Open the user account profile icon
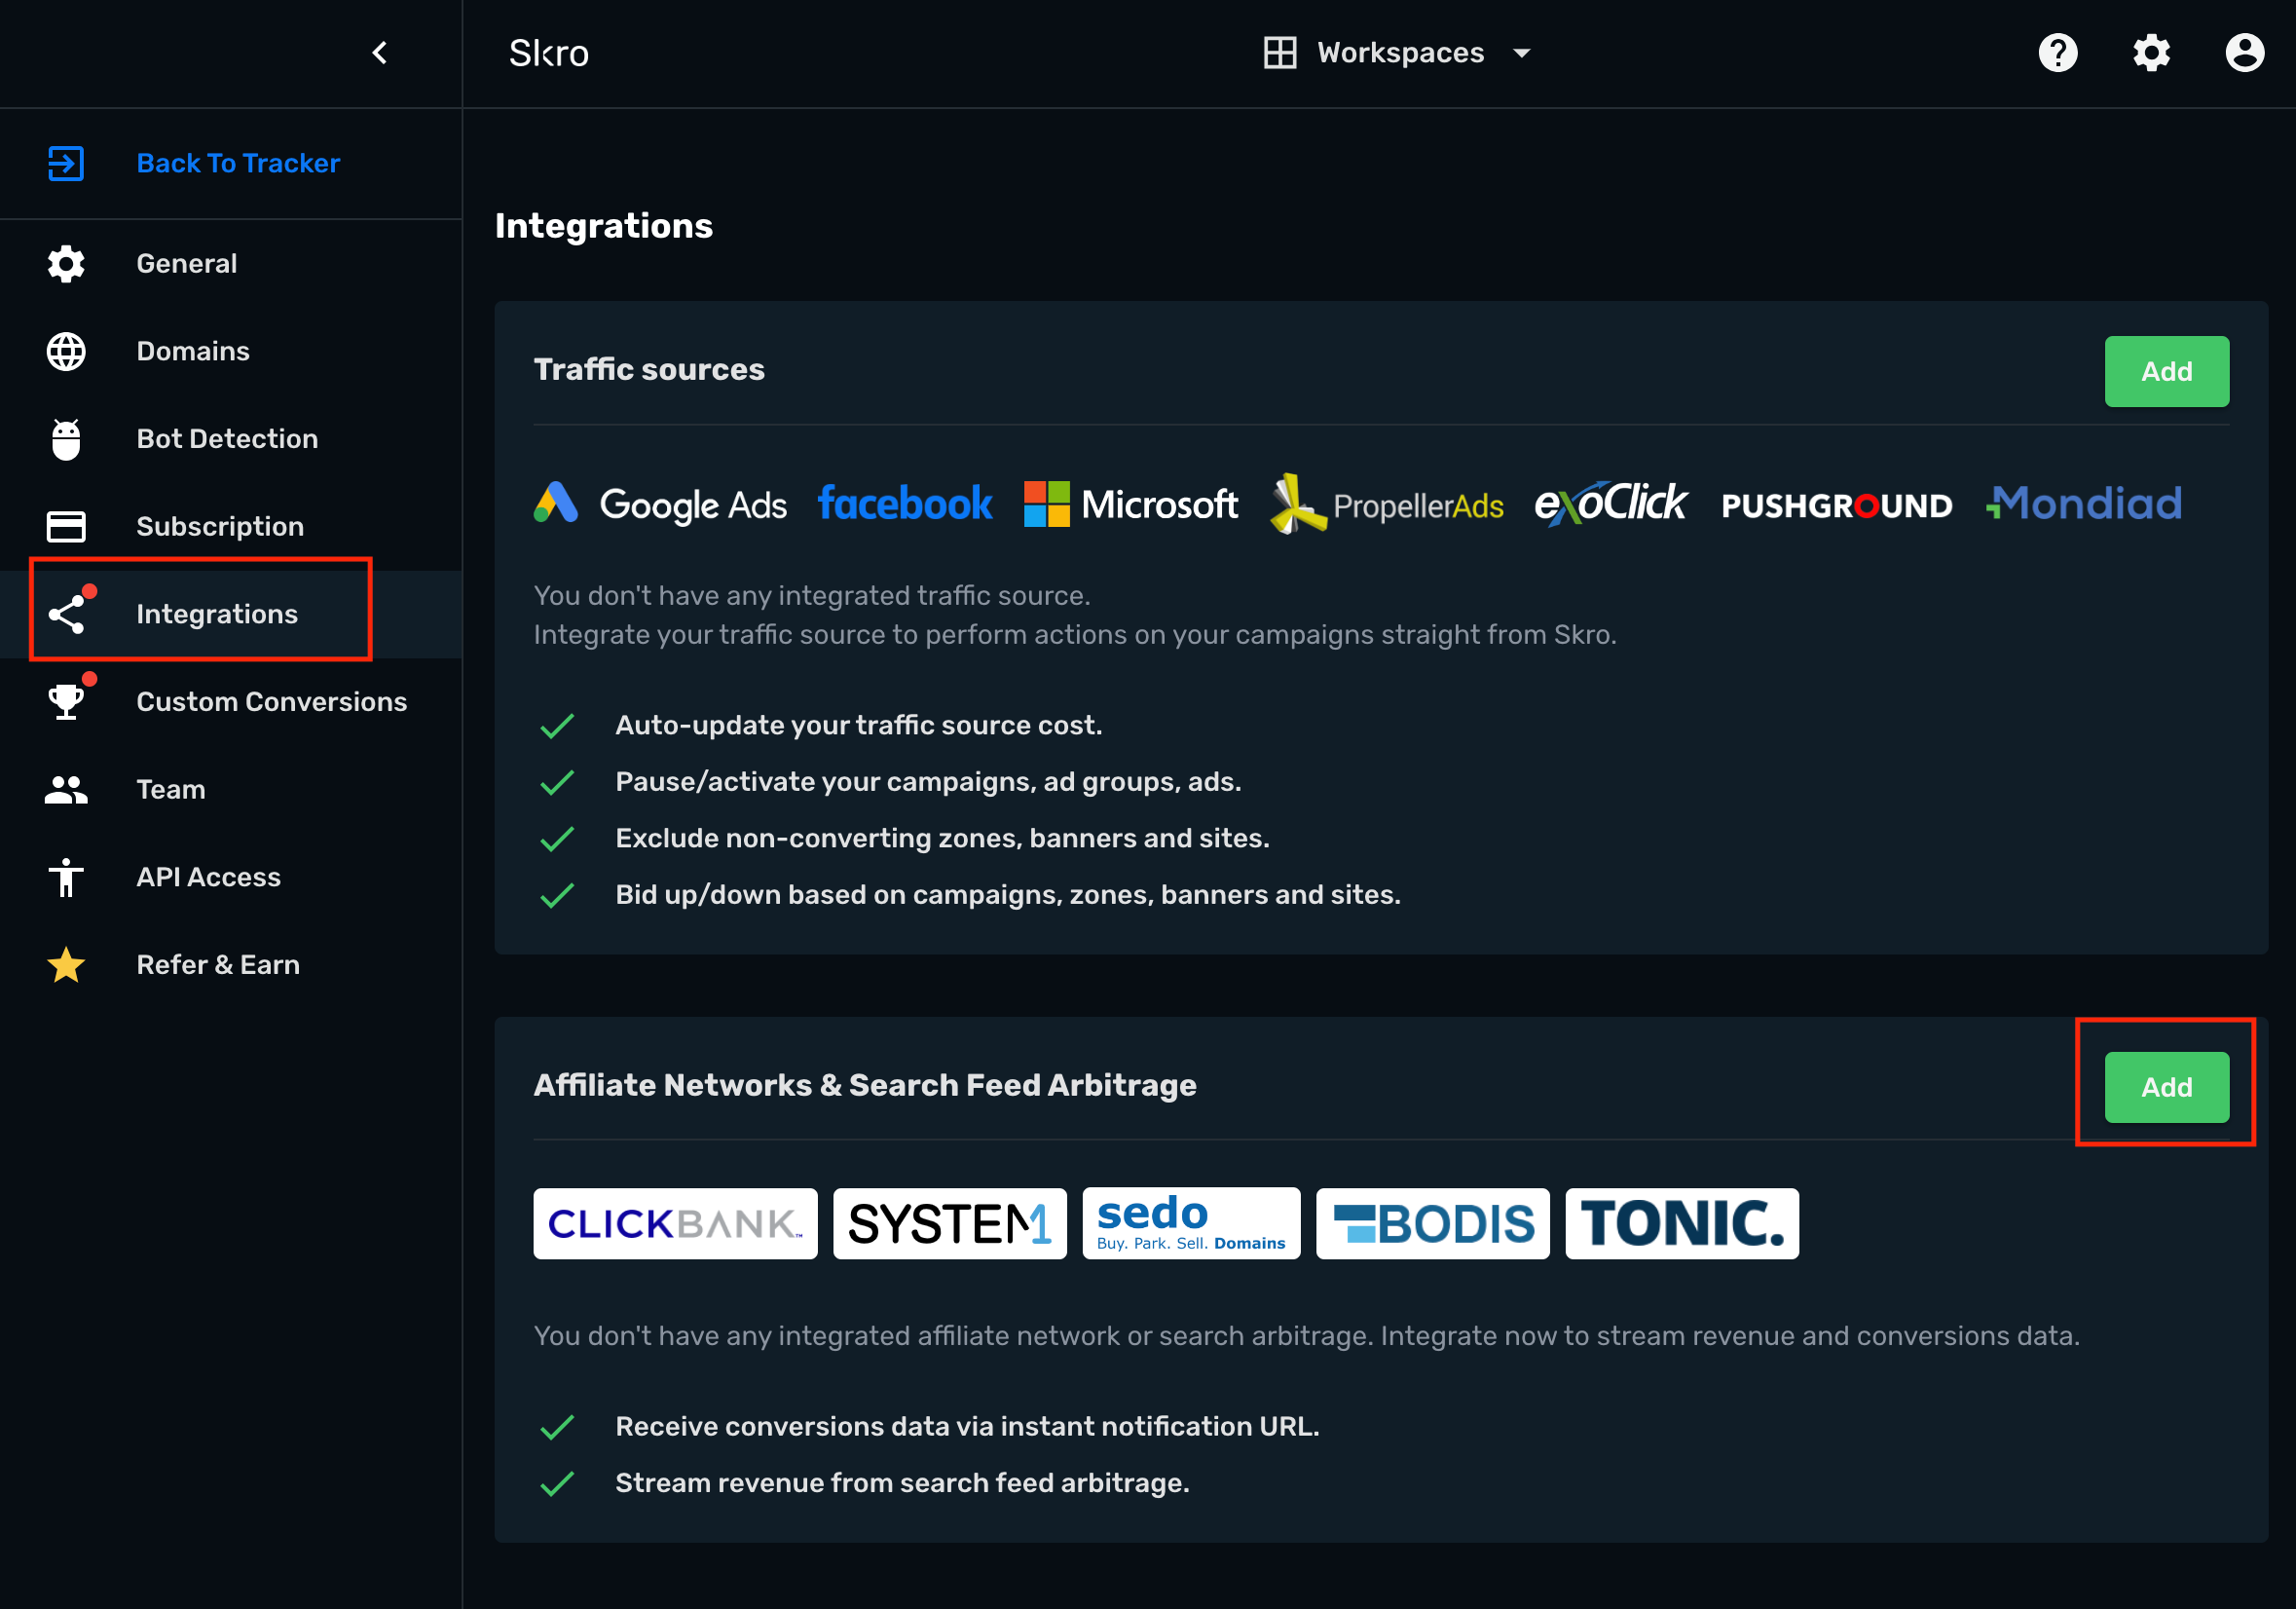This screenshot has height=1609, width=2296. 2244,53
